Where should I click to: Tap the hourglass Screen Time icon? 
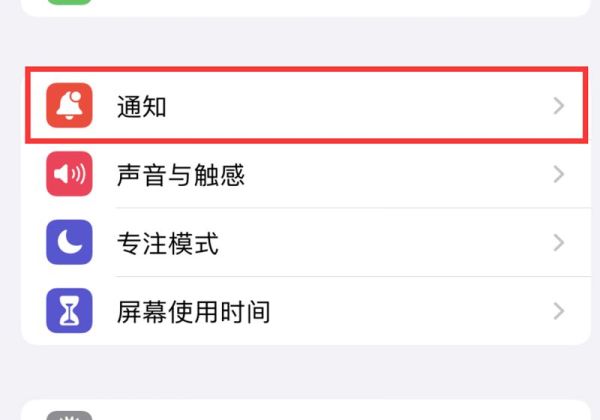tap(69, 311)
